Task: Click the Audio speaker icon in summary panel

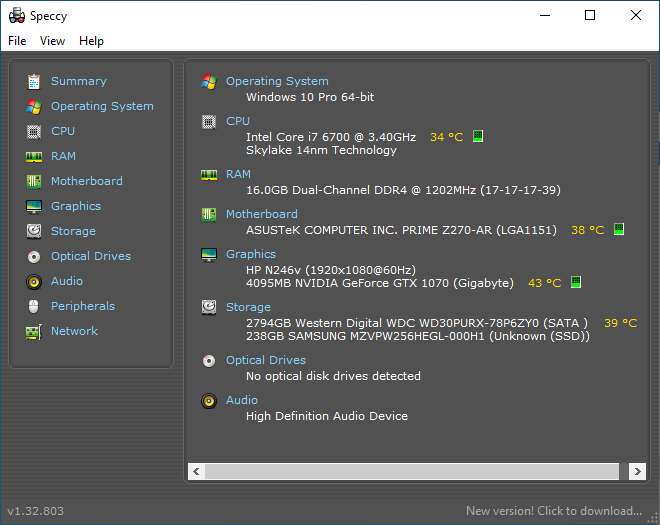Action: [209, 401]
